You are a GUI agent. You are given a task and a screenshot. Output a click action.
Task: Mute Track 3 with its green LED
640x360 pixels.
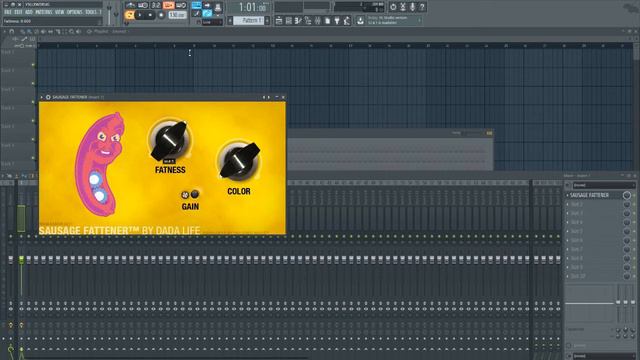coord(33,102)
